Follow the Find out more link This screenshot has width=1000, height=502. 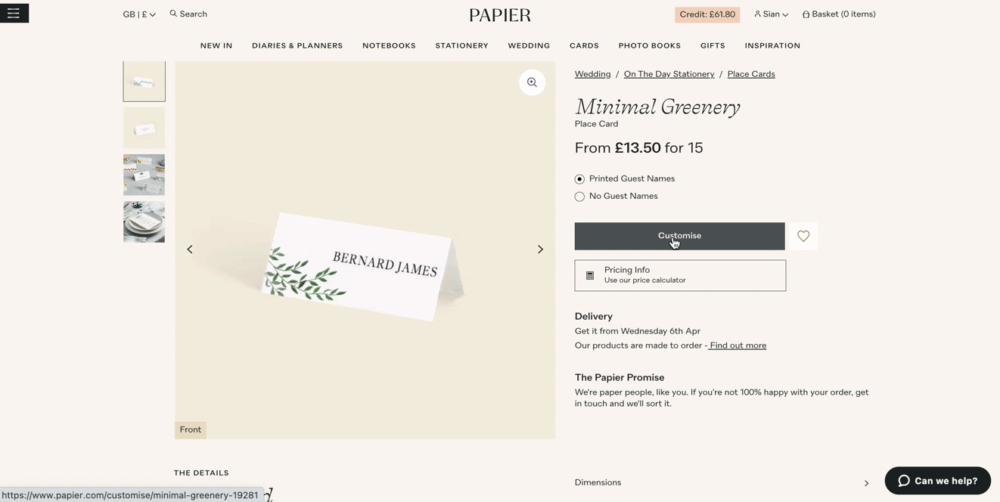(737, 346)
